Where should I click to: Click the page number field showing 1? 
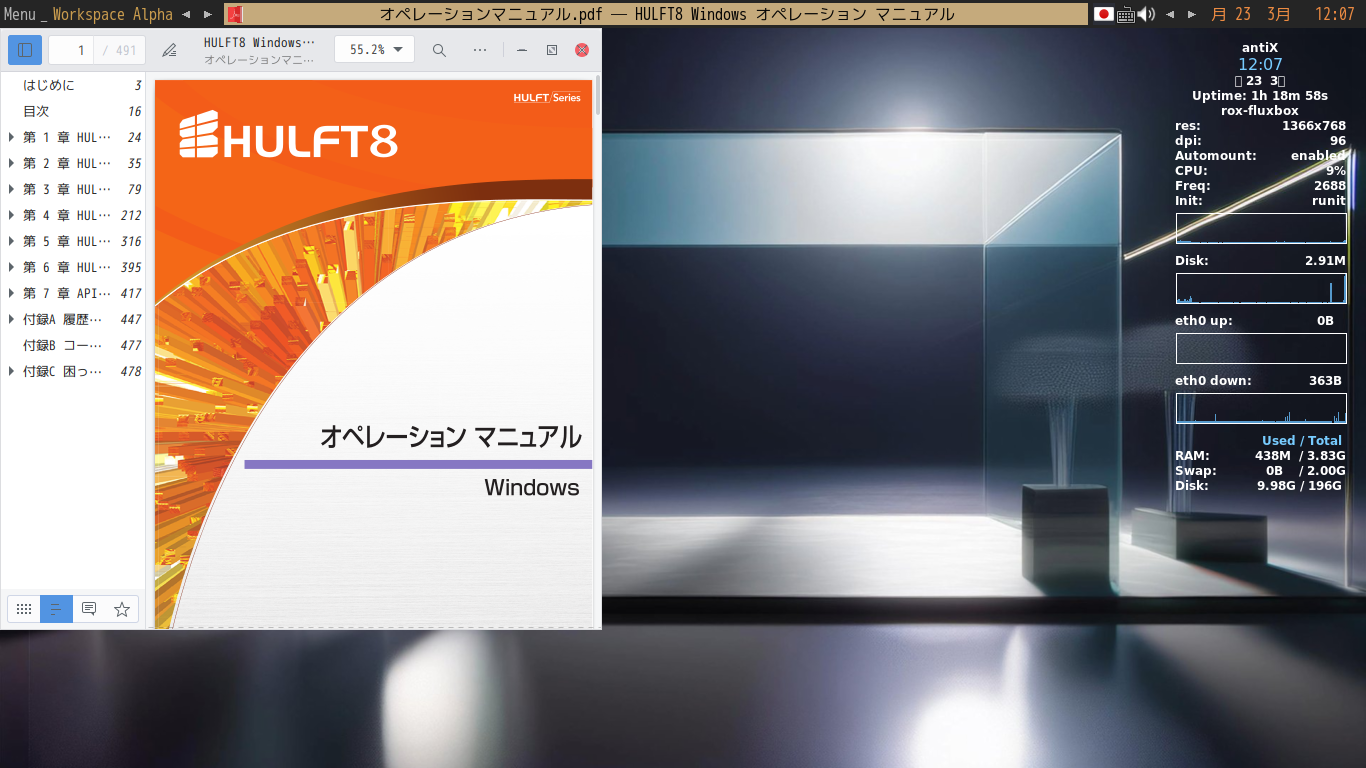click(x=72, y=50)
